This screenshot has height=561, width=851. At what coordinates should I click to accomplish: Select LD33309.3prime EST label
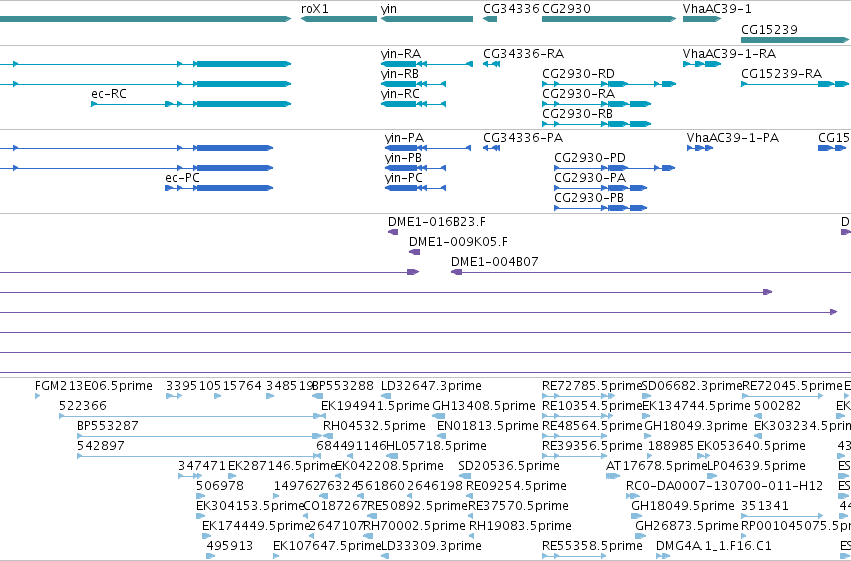431,546
